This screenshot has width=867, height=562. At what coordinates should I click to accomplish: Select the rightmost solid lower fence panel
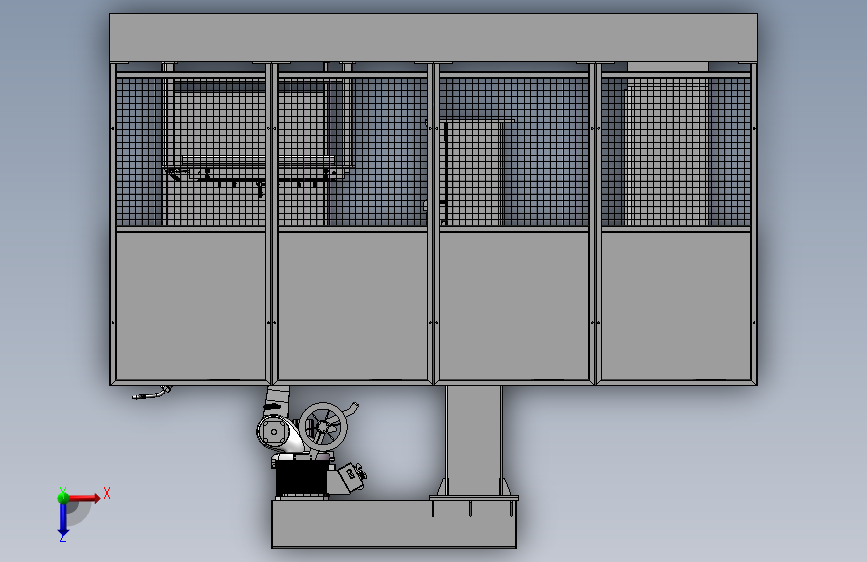click(676, 306)
